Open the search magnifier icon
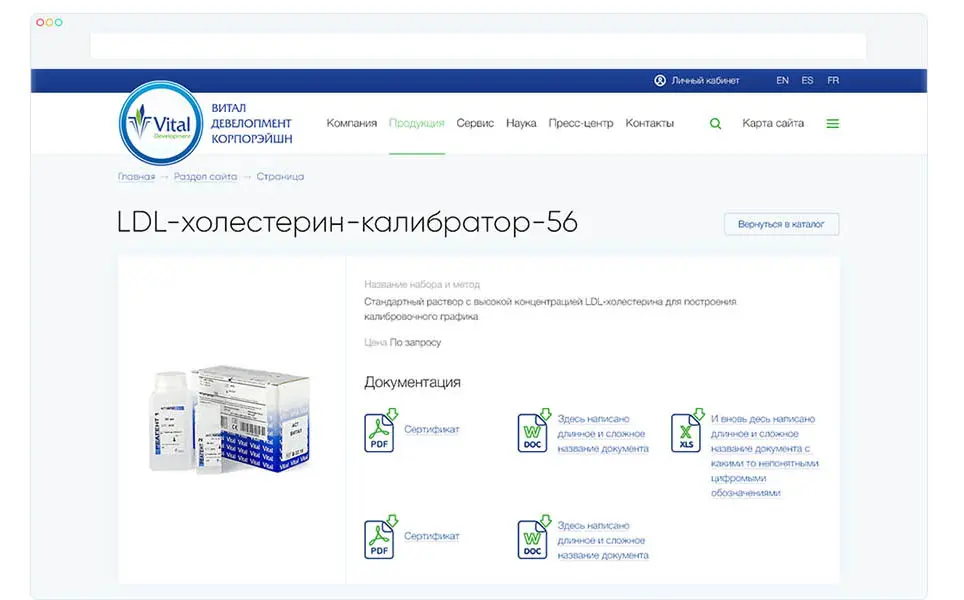 (x=715, y=124)
